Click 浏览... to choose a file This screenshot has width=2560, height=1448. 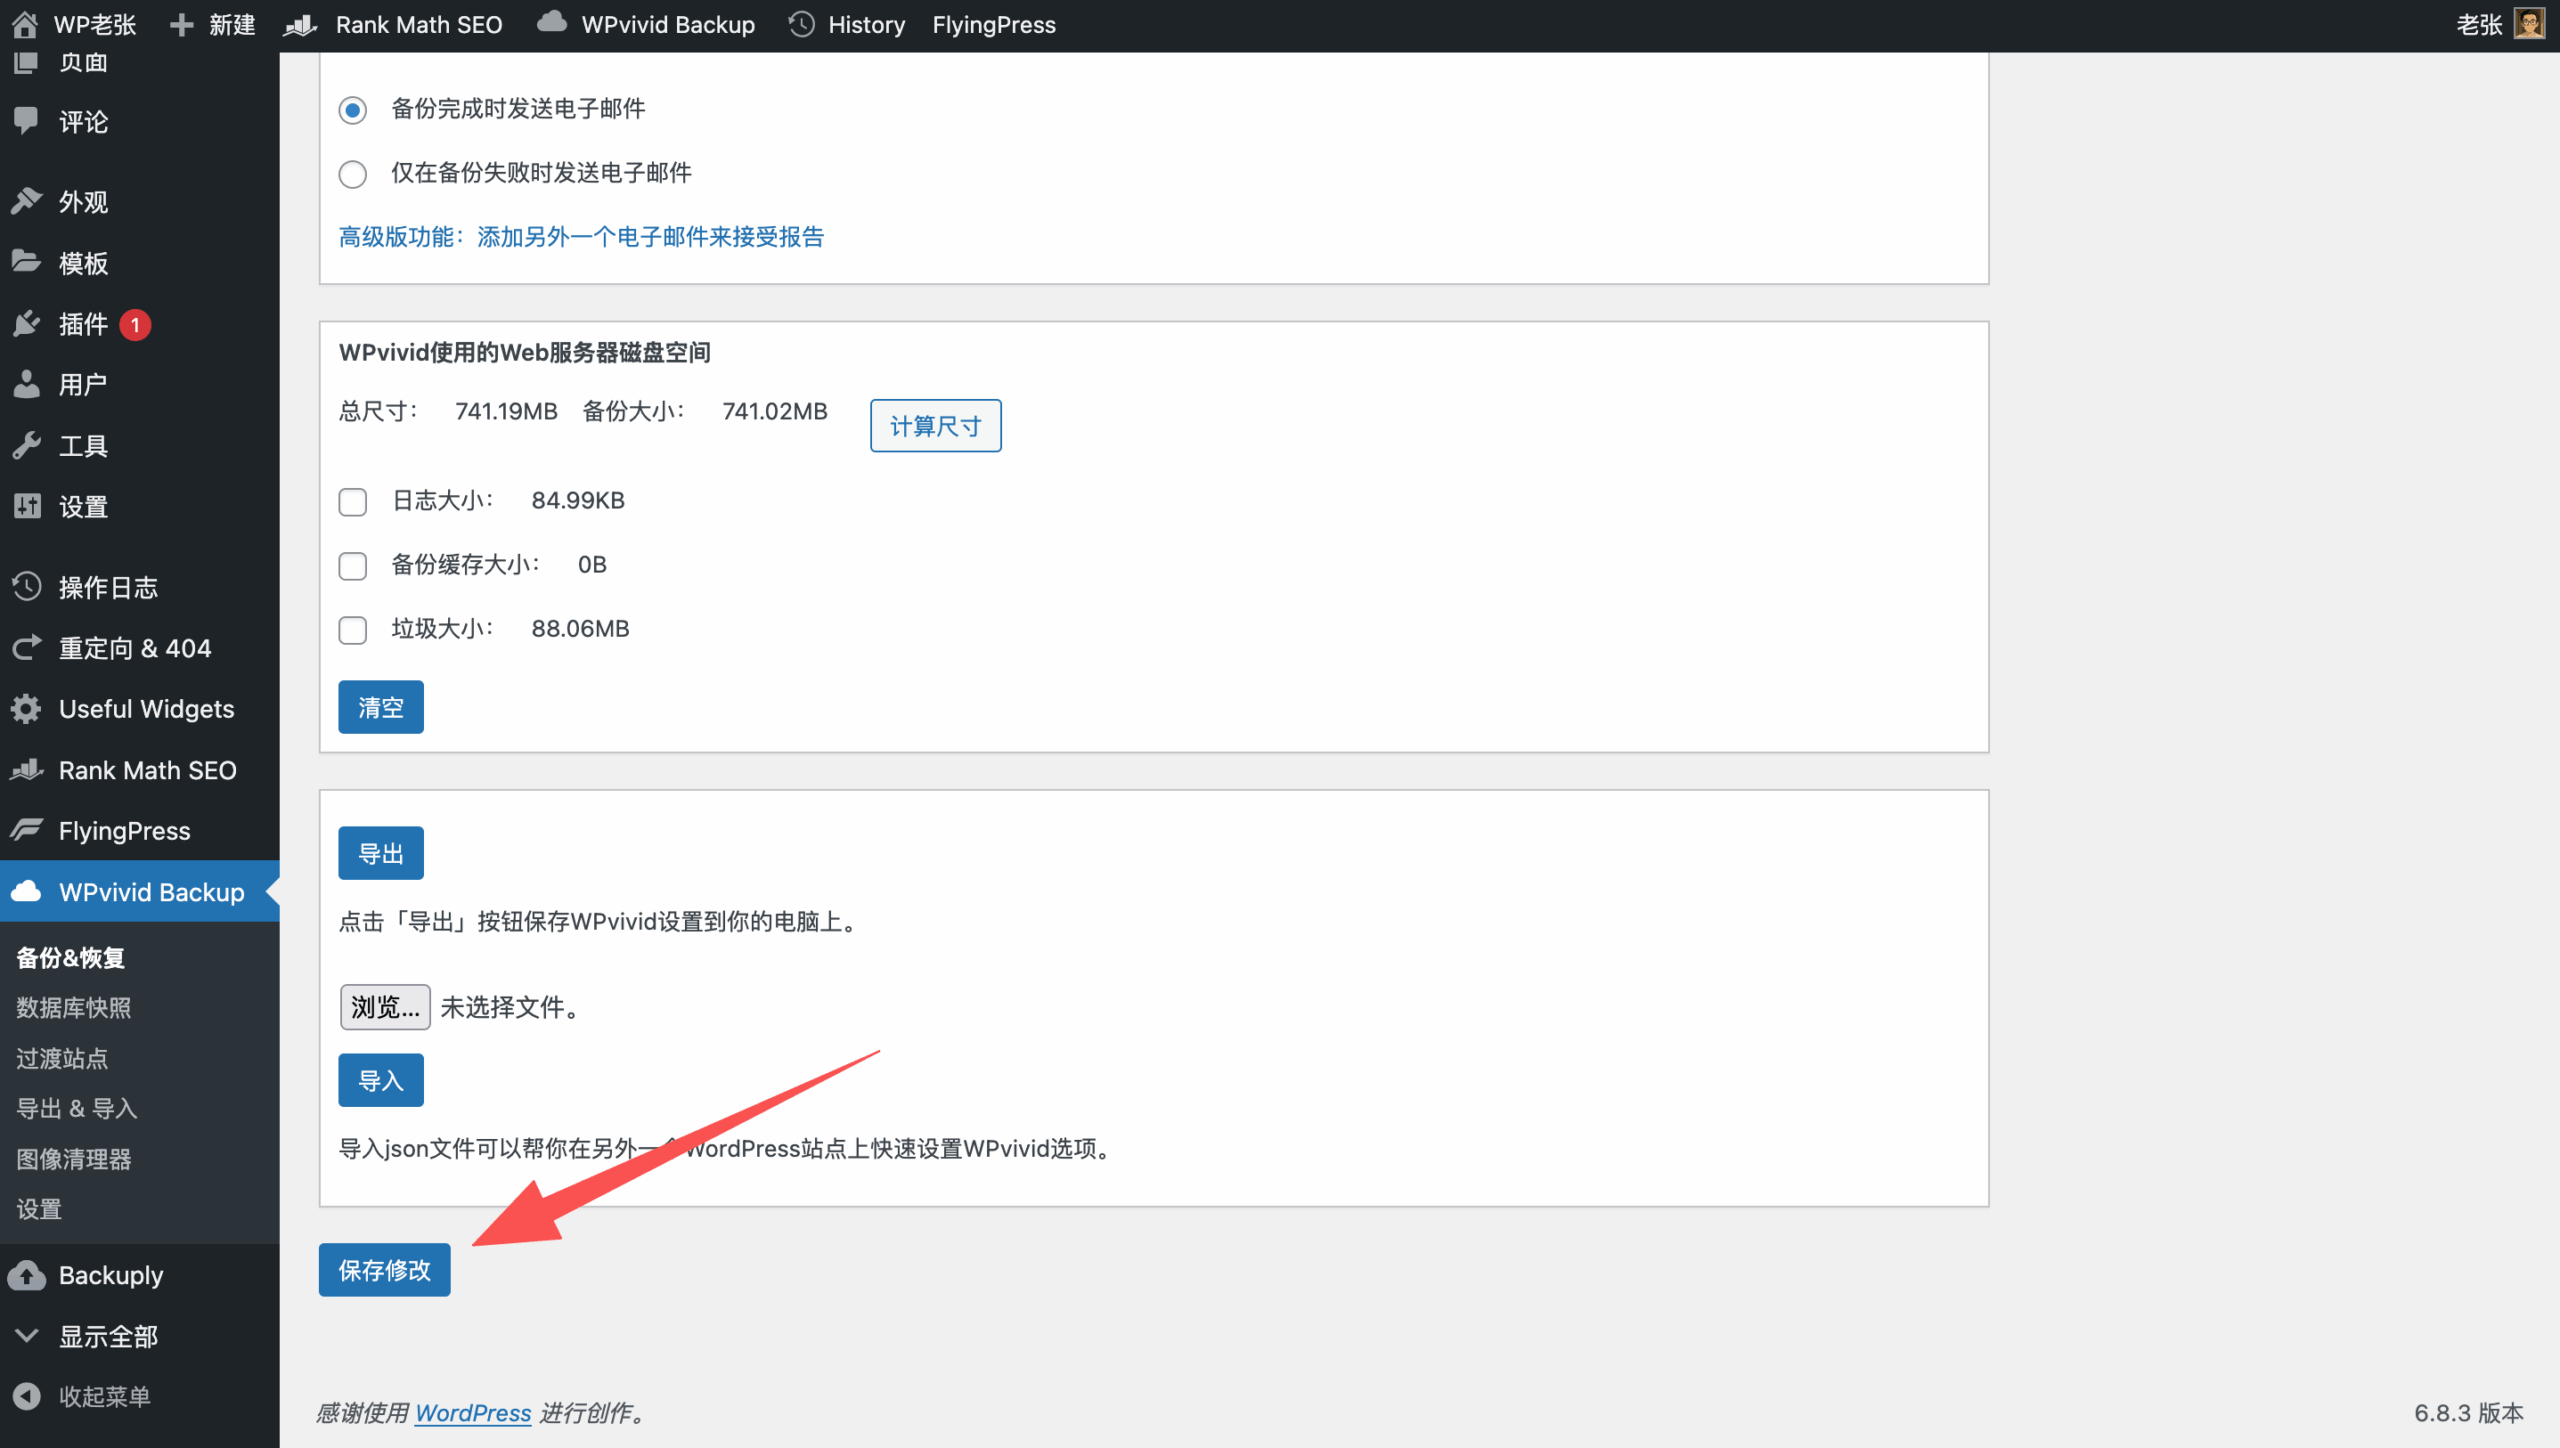tap(385, 1007)
